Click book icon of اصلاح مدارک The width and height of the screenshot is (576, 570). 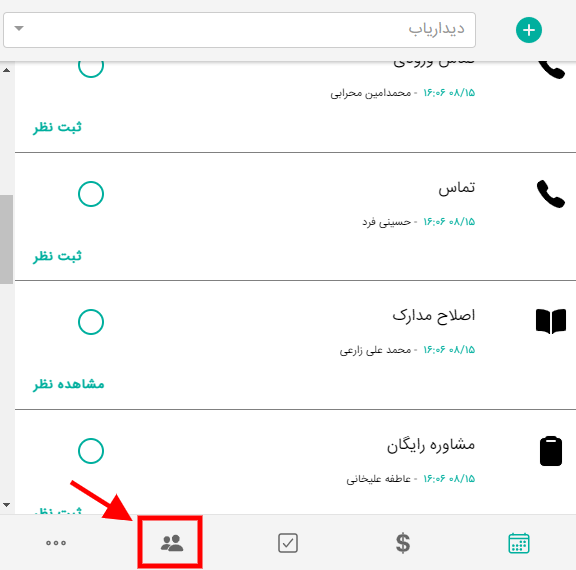551,321
